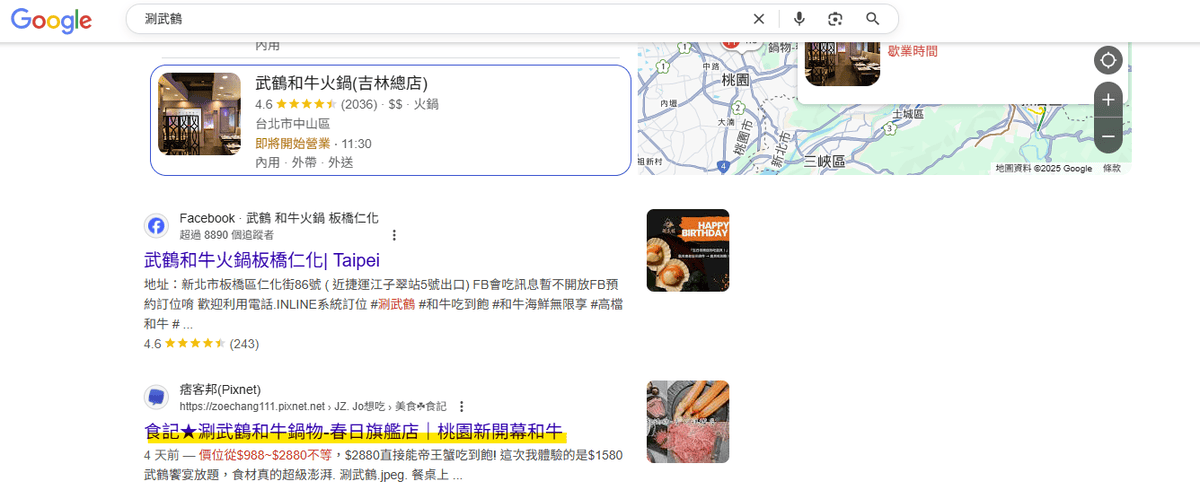Open 武鶴和牛火鍋板橋仁化 Taipei link

[248, 261]
